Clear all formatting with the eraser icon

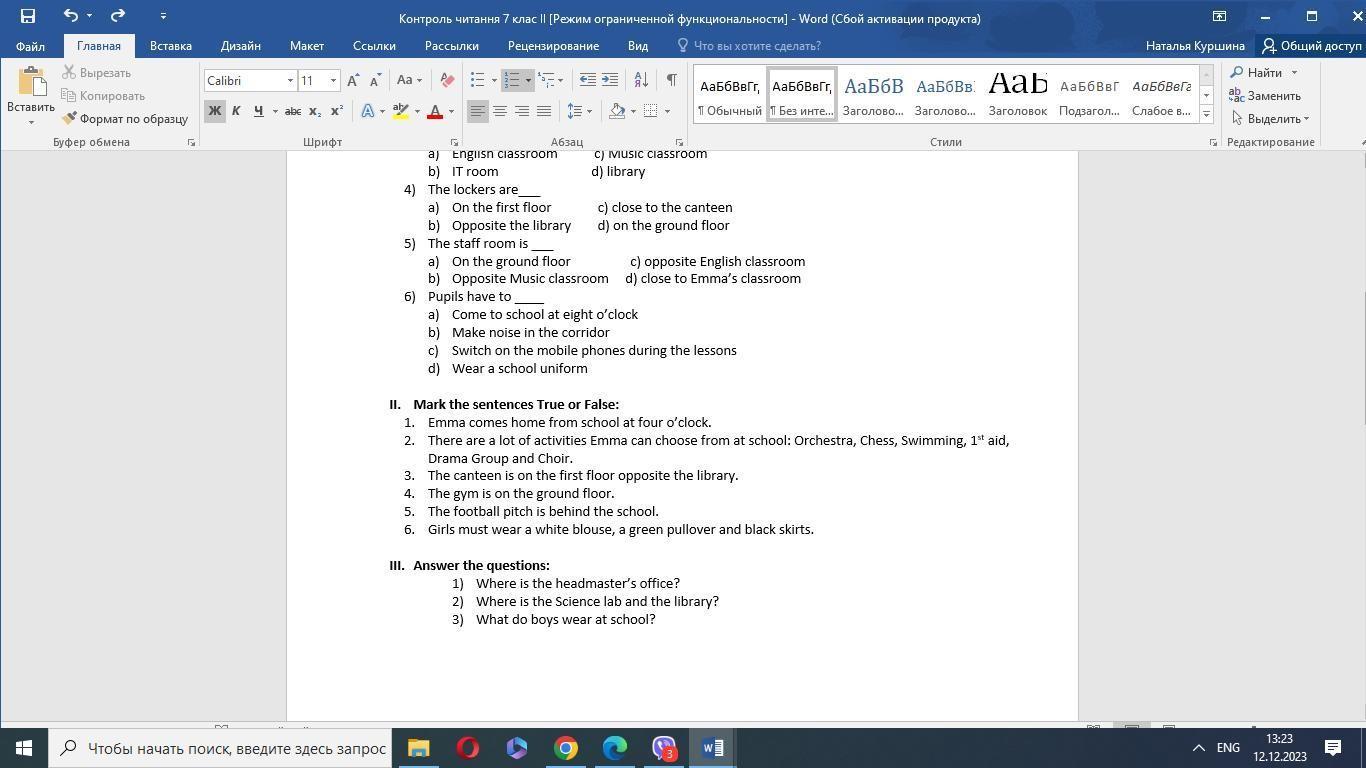point(447,80)
